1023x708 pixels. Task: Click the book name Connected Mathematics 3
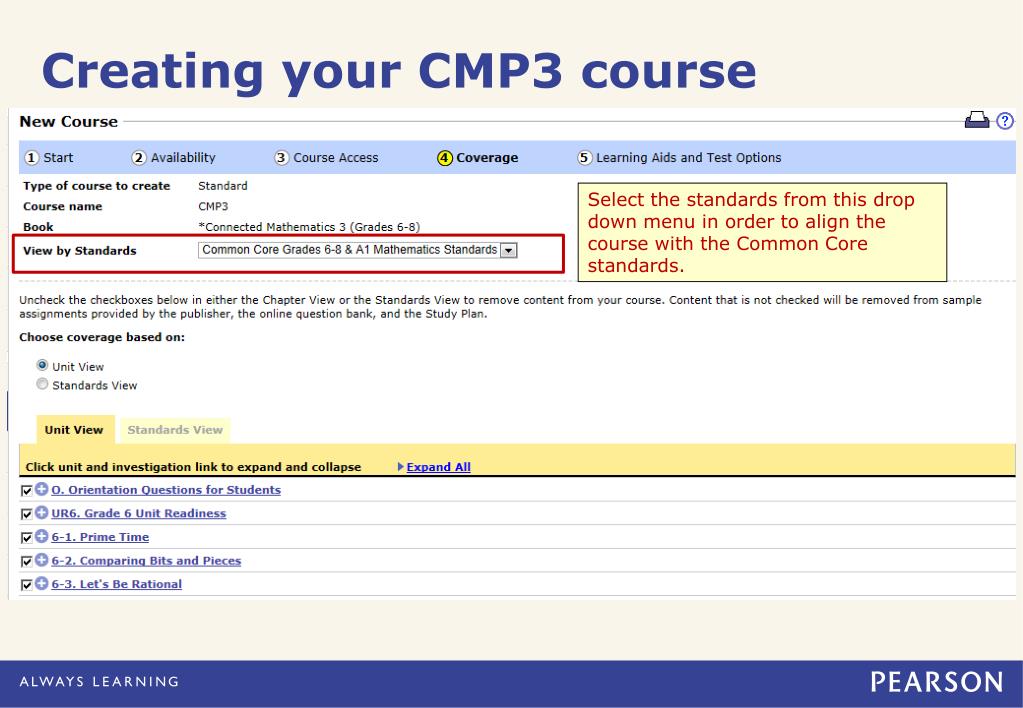coord(309,227)
